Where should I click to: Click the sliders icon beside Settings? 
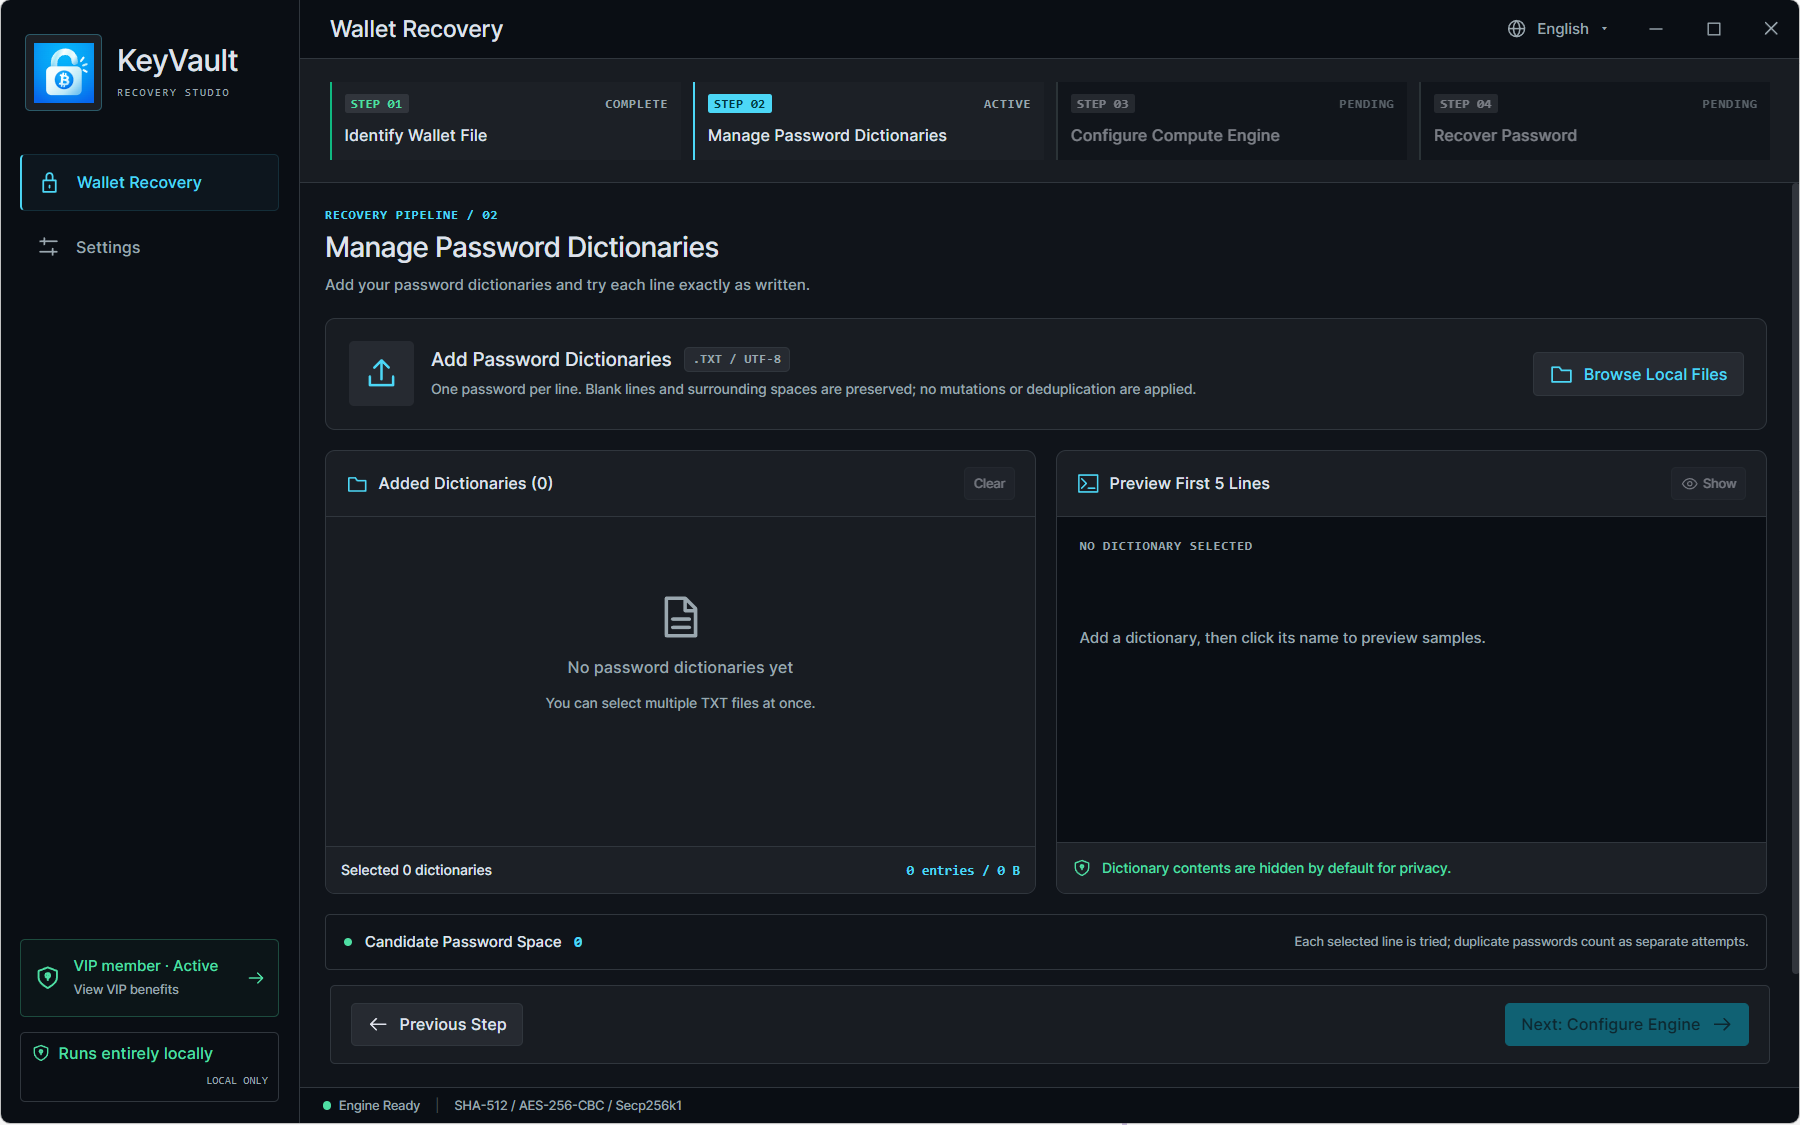[x=48, y=246]
